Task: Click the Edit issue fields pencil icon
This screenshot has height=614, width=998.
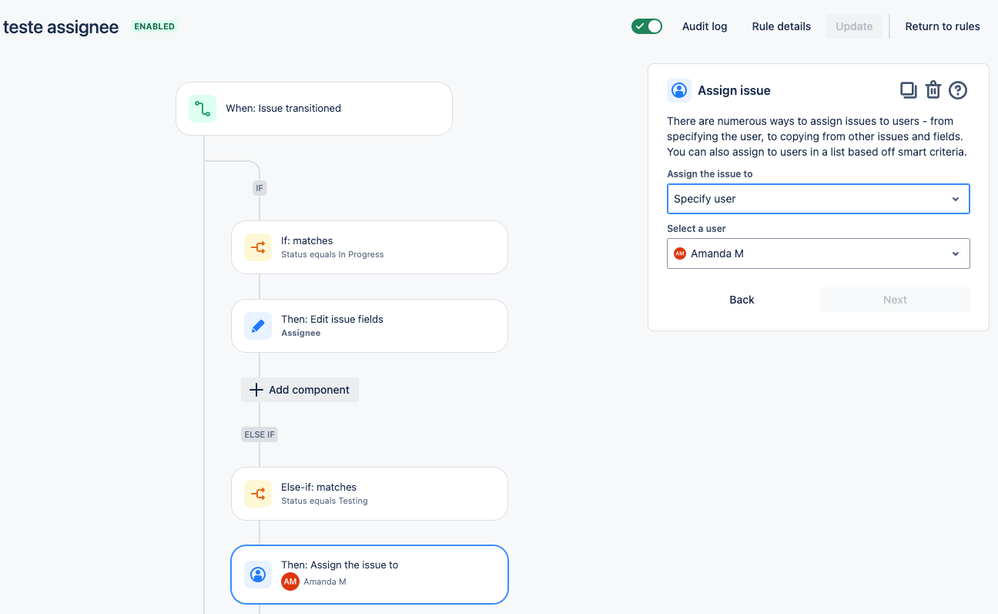Action: [x=258, y=326]
